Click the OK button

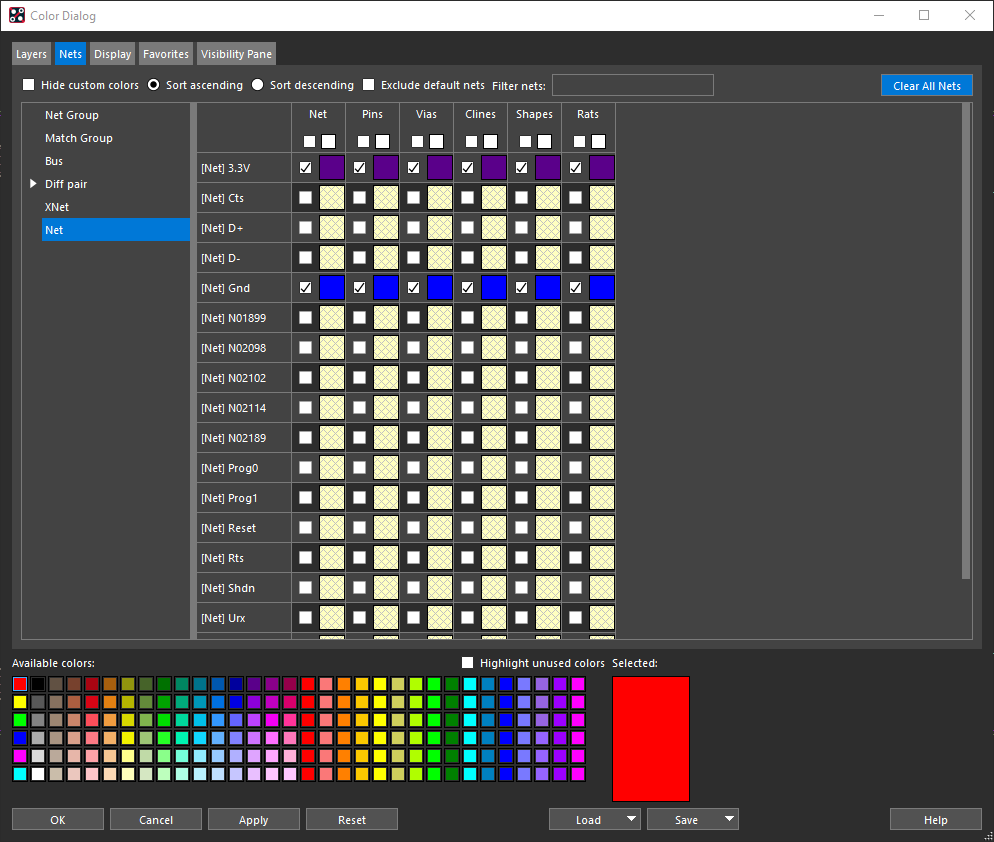[x=58, y=819]
